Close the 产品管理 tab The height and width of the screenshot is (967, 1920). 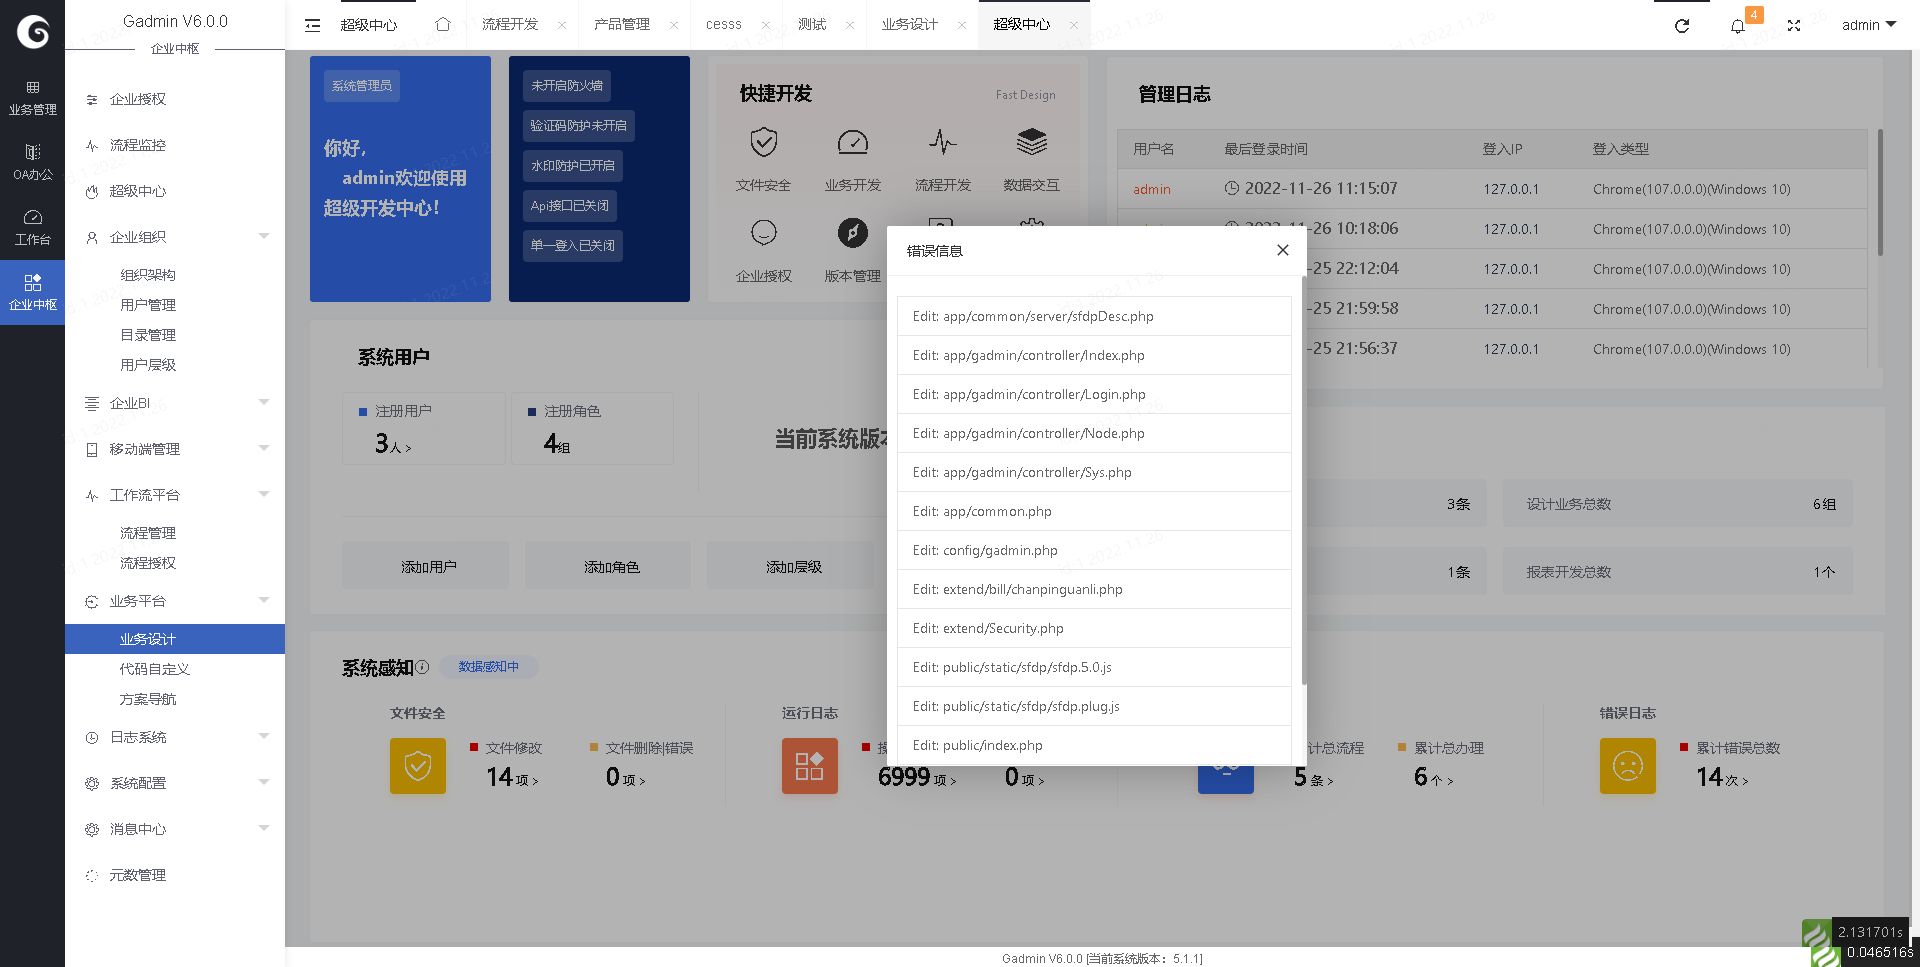(674, 25)
